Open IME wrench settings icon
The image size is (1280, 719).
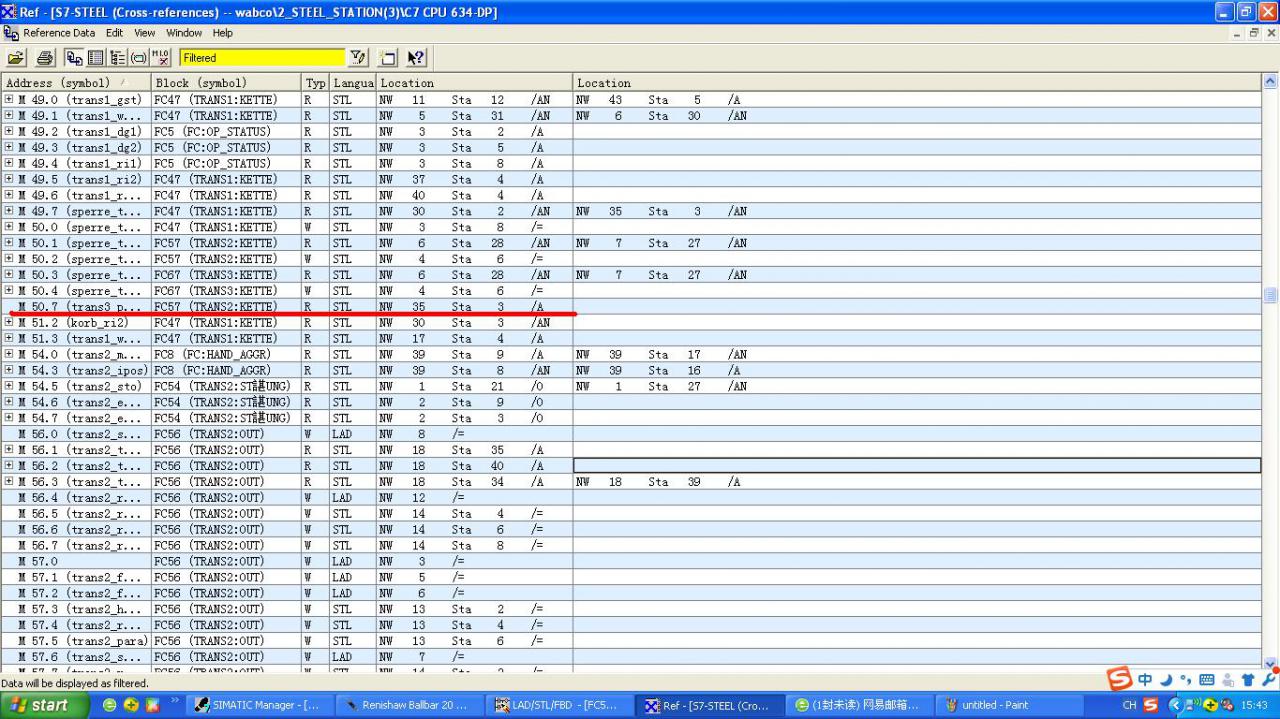(x=1267, y=680)
